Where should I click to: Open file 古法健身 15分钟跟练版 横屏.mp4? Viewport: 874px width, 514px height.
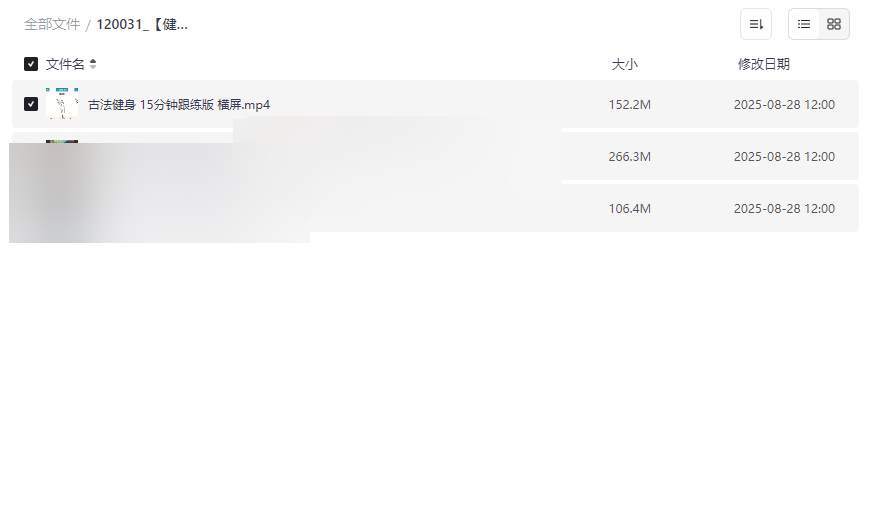tap(179, 105)
